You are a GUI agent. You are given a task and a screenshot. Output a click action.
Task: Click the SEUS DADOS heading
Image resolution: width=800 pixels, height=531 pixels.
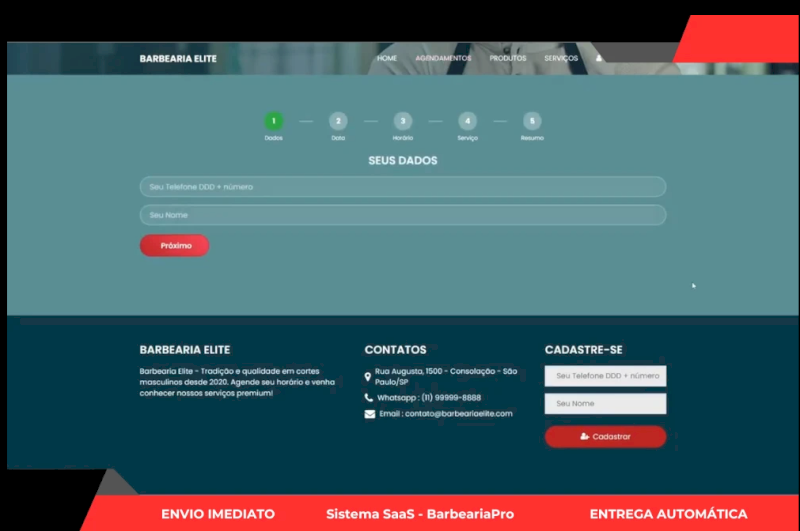coord(403,161)
